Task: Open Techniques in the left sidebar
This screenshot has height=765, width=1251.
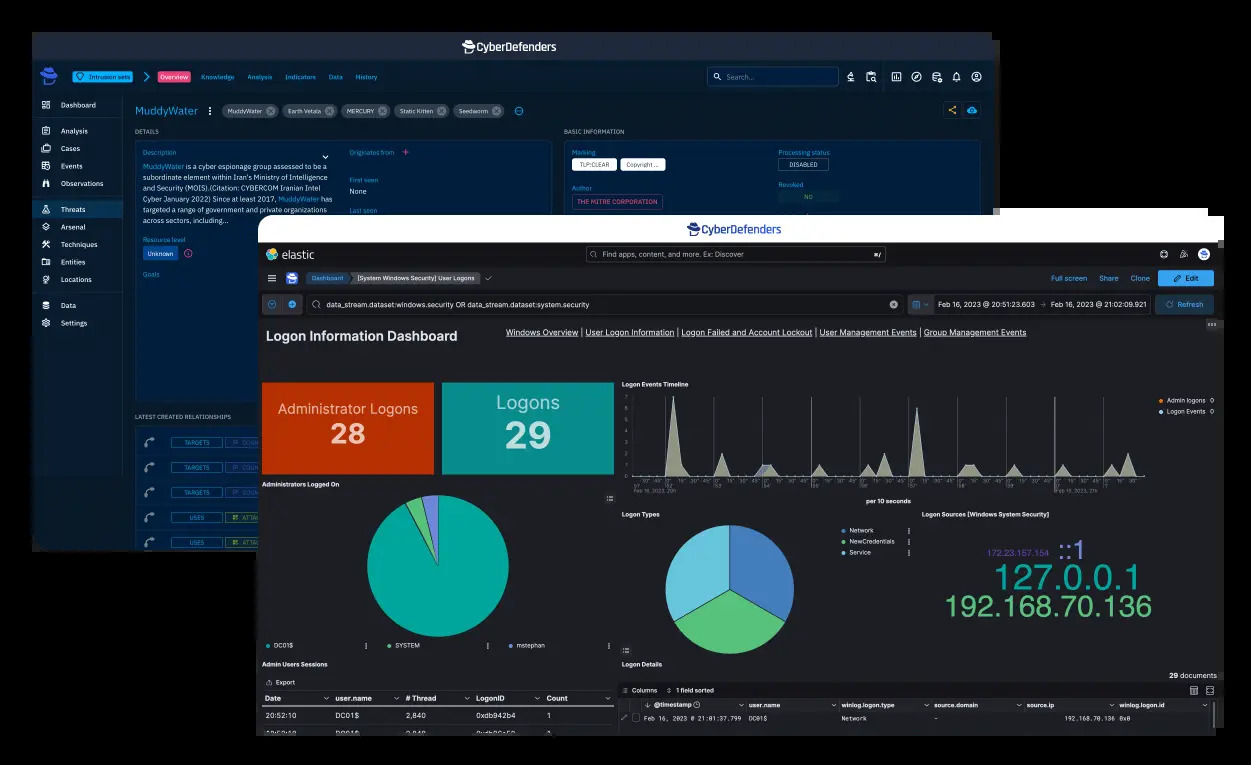Action: coord(79,245)
